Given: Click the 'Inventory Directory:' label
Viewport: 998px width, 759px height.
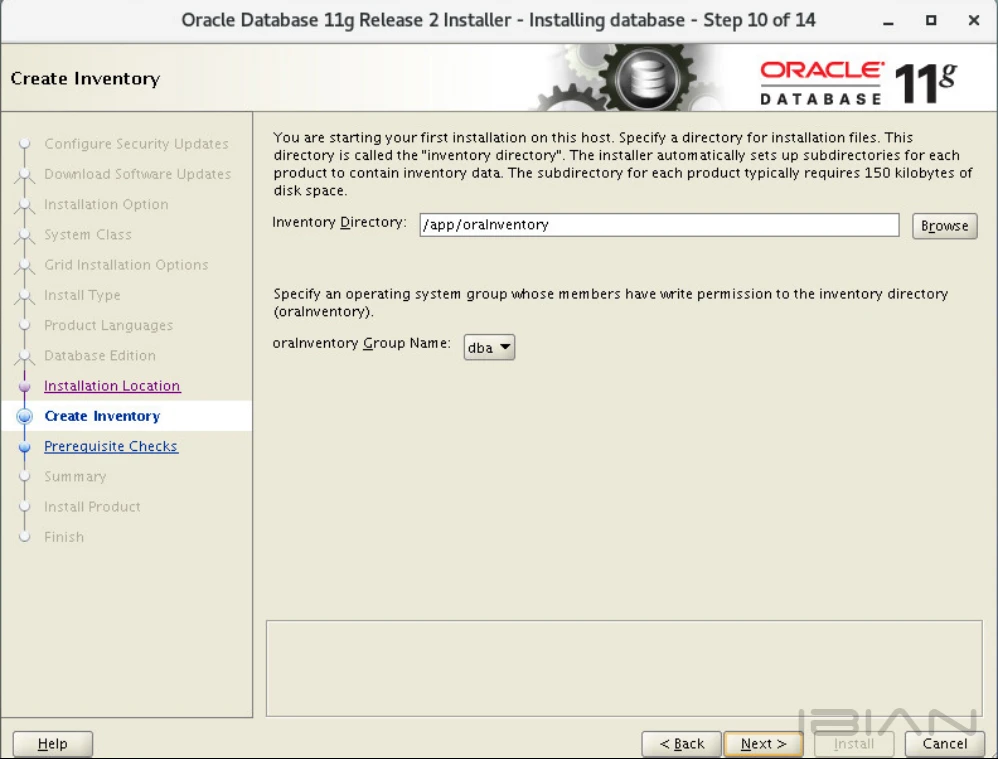Looking at the screenshot, I should coord(339,222).
